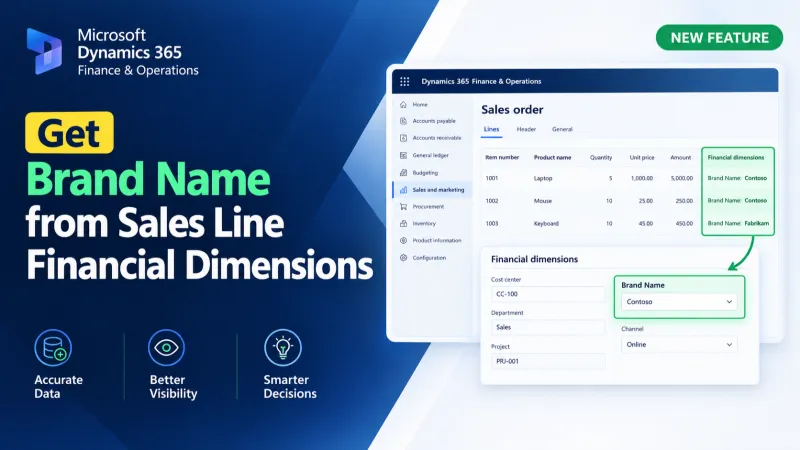Click the 45.00 unit price cell
The width and height of the screenshot is (800, 450).
(645, 223)
